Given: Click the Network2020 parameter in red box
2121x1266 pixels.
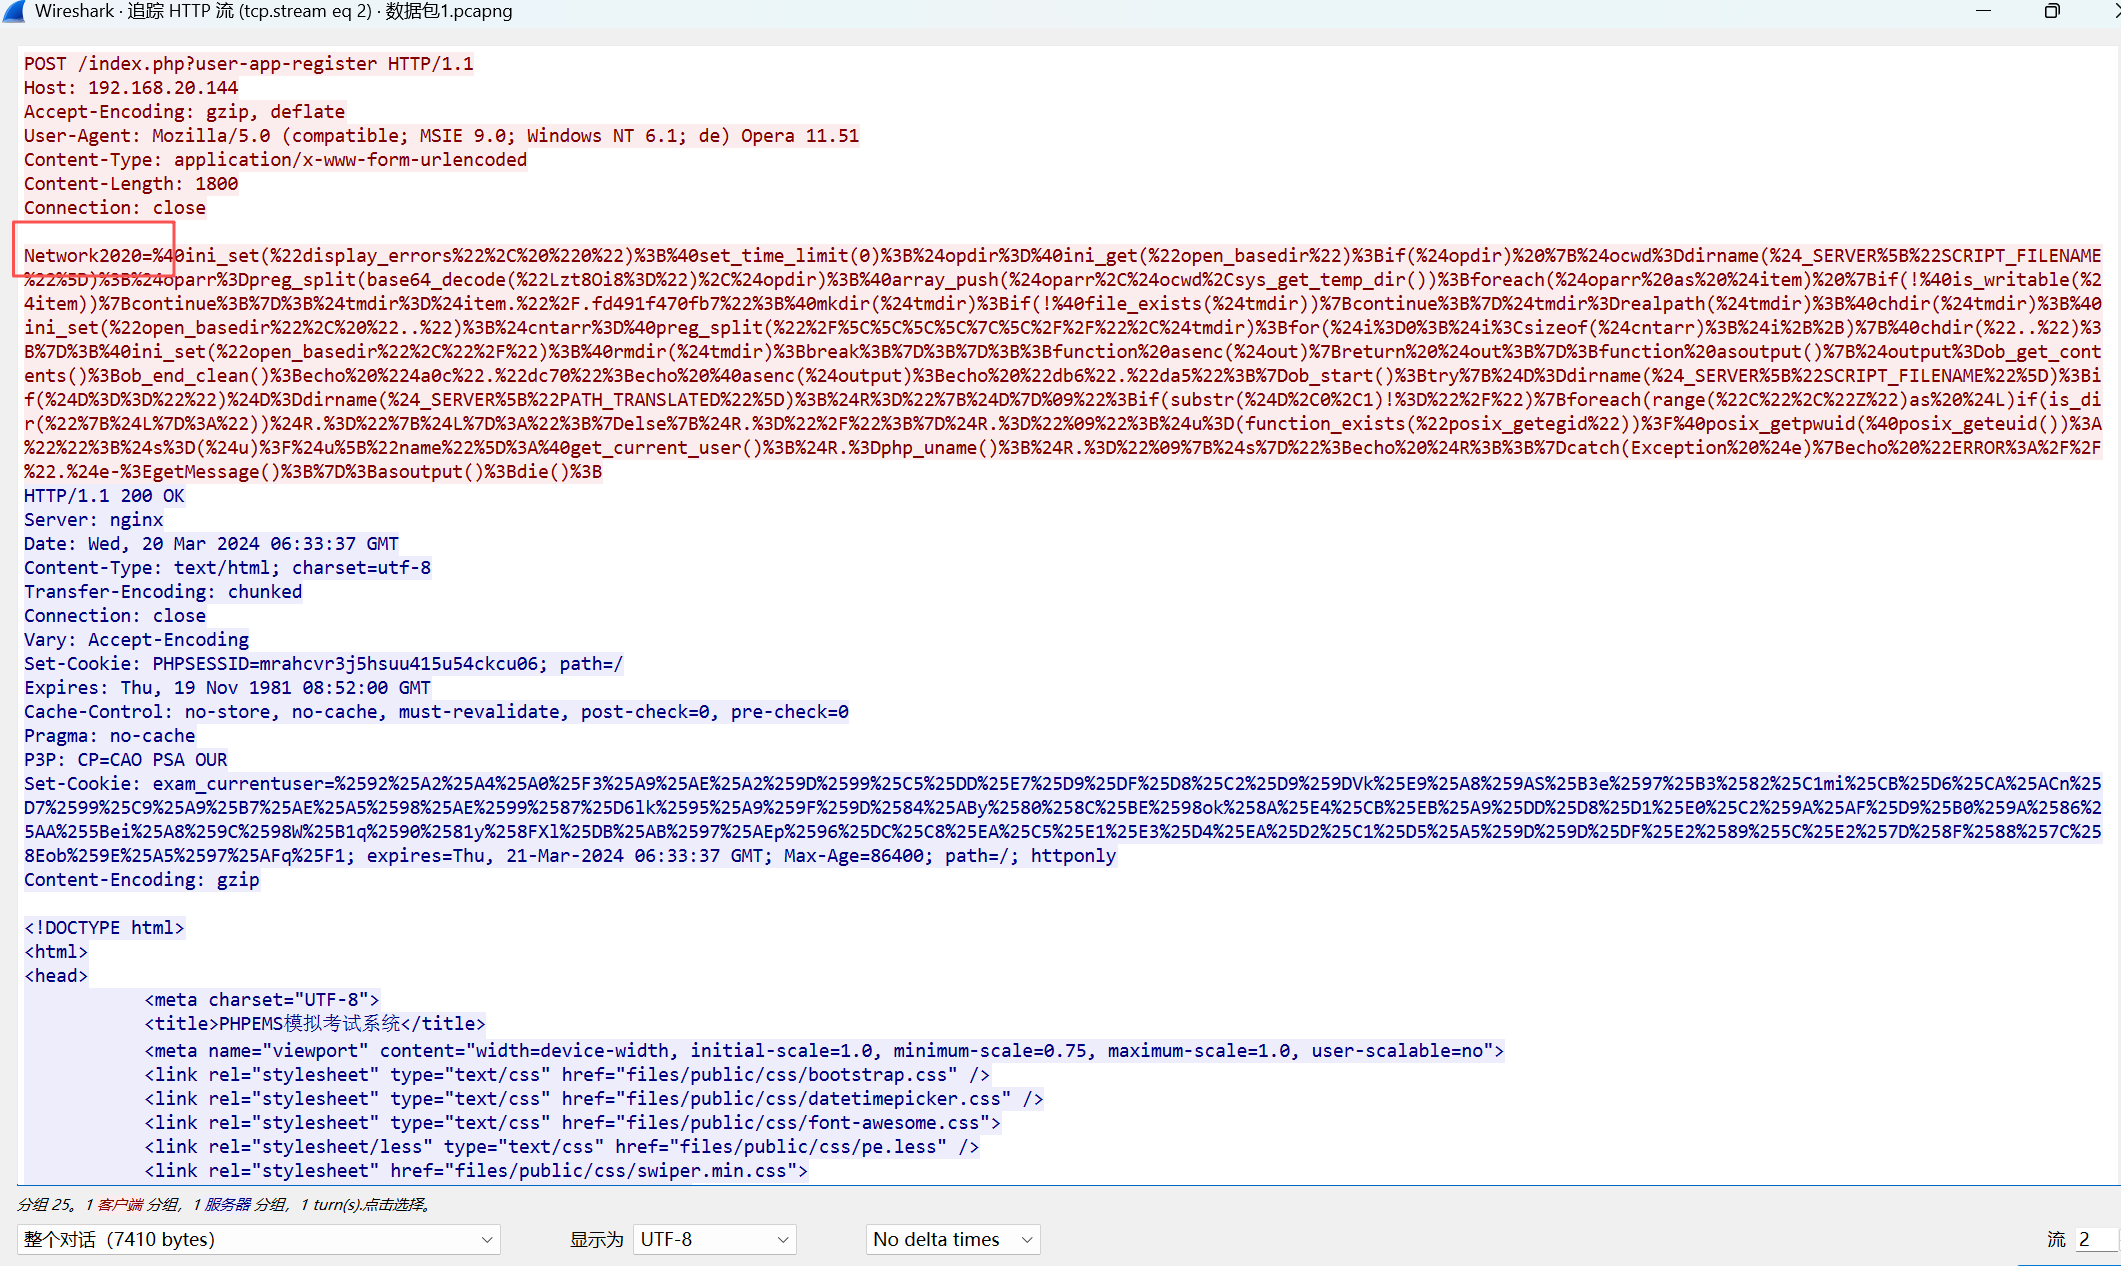Looking at the screenshot, I should point(84,256).
